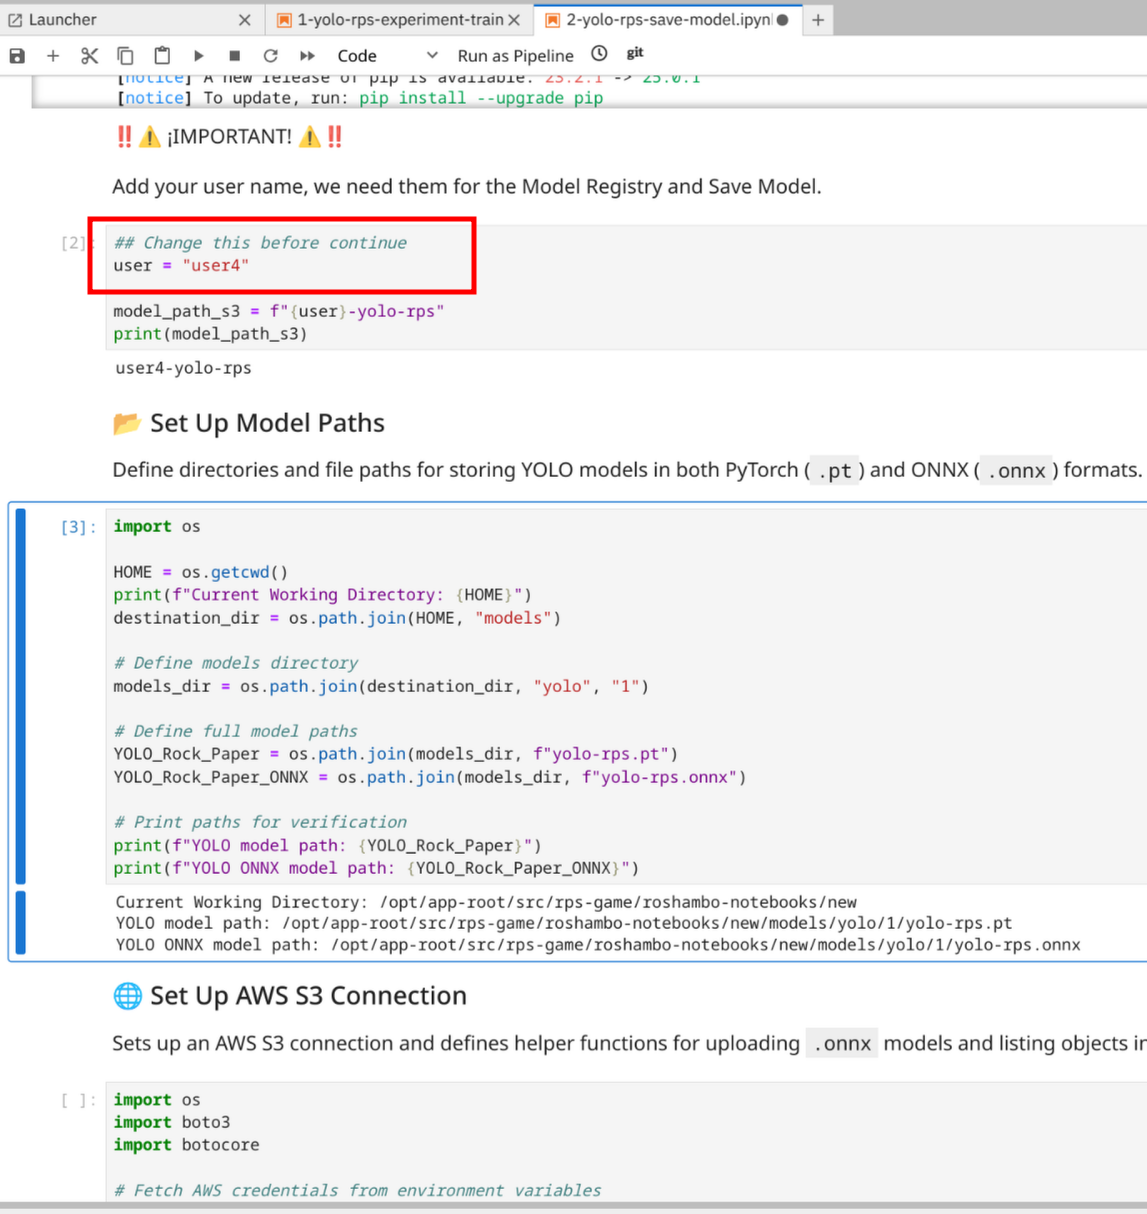Collapse cell 3 output via blue bar
Image resolution: width=1147 pixels, height=1214 pixels.
pyautogui.click(x=21, y=922)
